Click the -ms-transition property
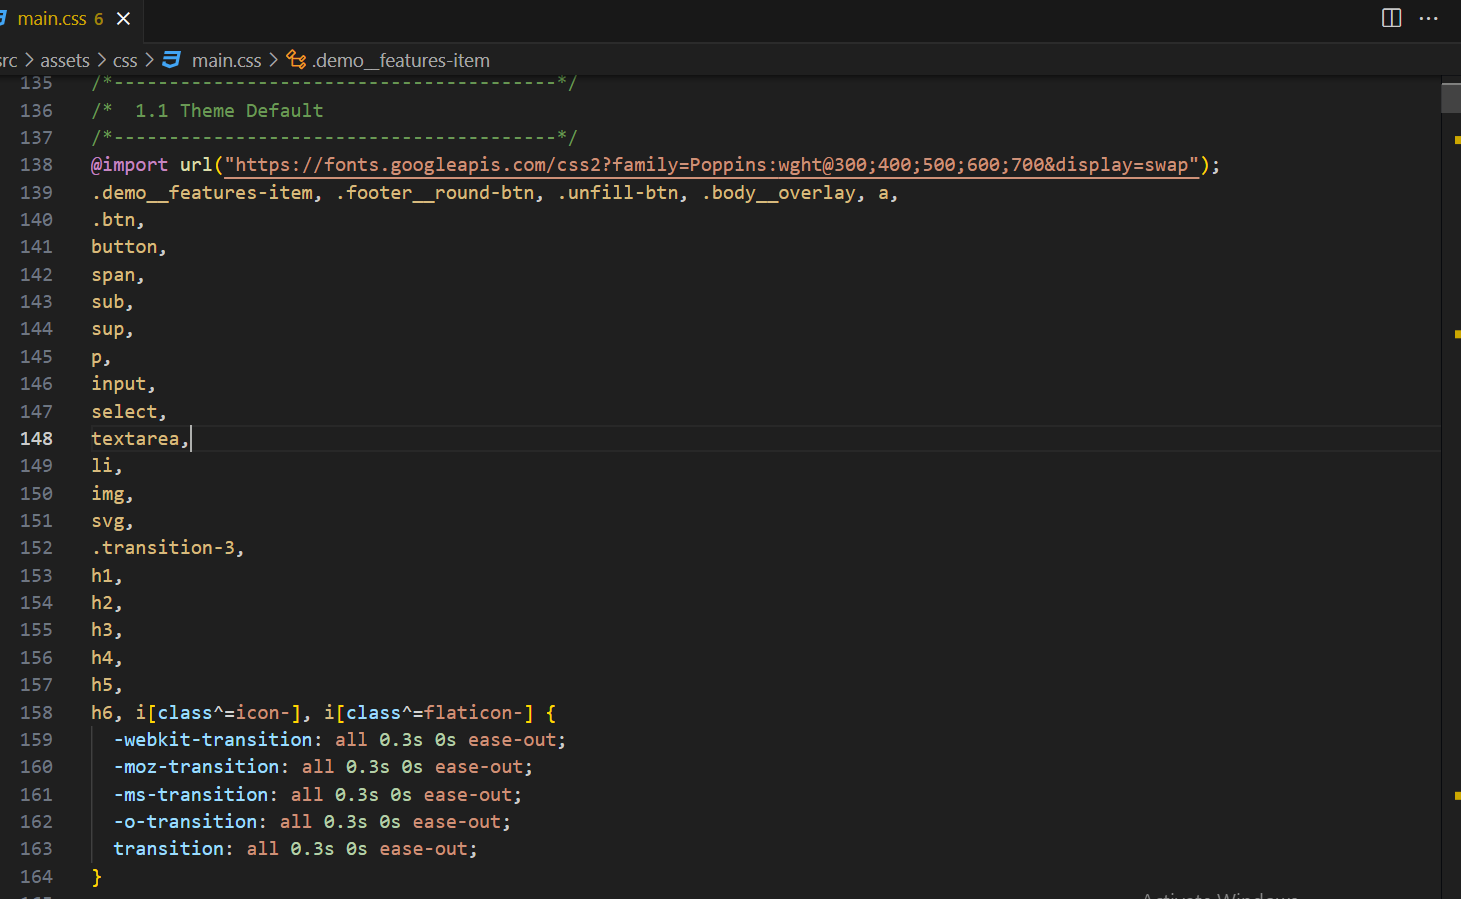The image size is (1461, 899). pyautogui.click(x=191, y=795)
